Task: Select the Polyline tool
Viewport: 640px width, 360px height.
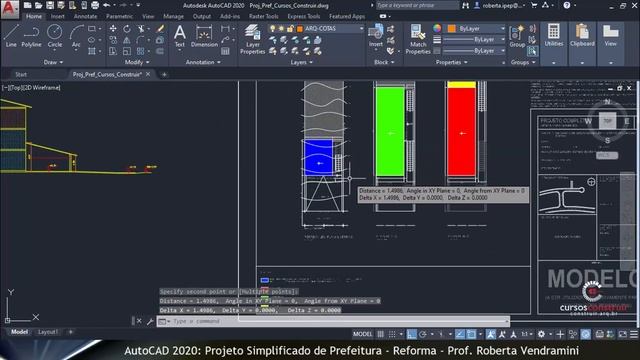Action: (x=31, y=36)
